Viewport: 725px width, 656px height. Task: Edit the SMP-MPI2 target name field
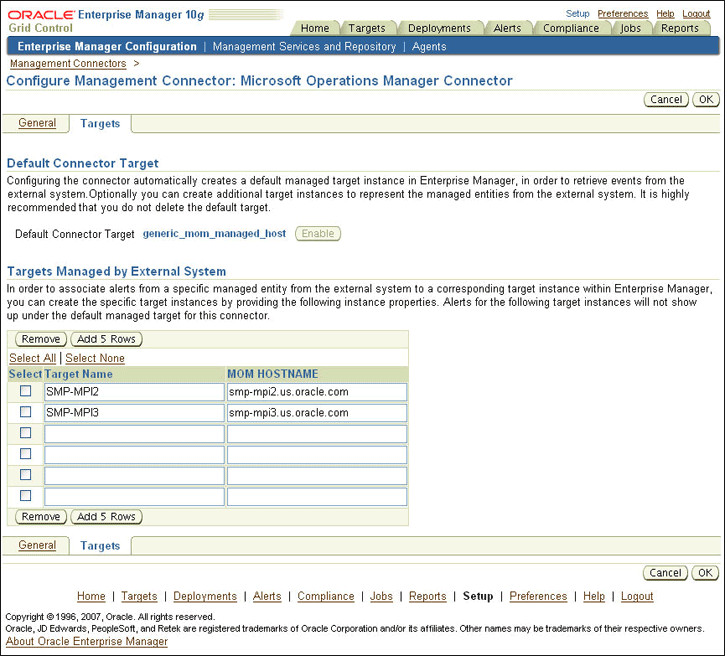(x=134, y=392)
